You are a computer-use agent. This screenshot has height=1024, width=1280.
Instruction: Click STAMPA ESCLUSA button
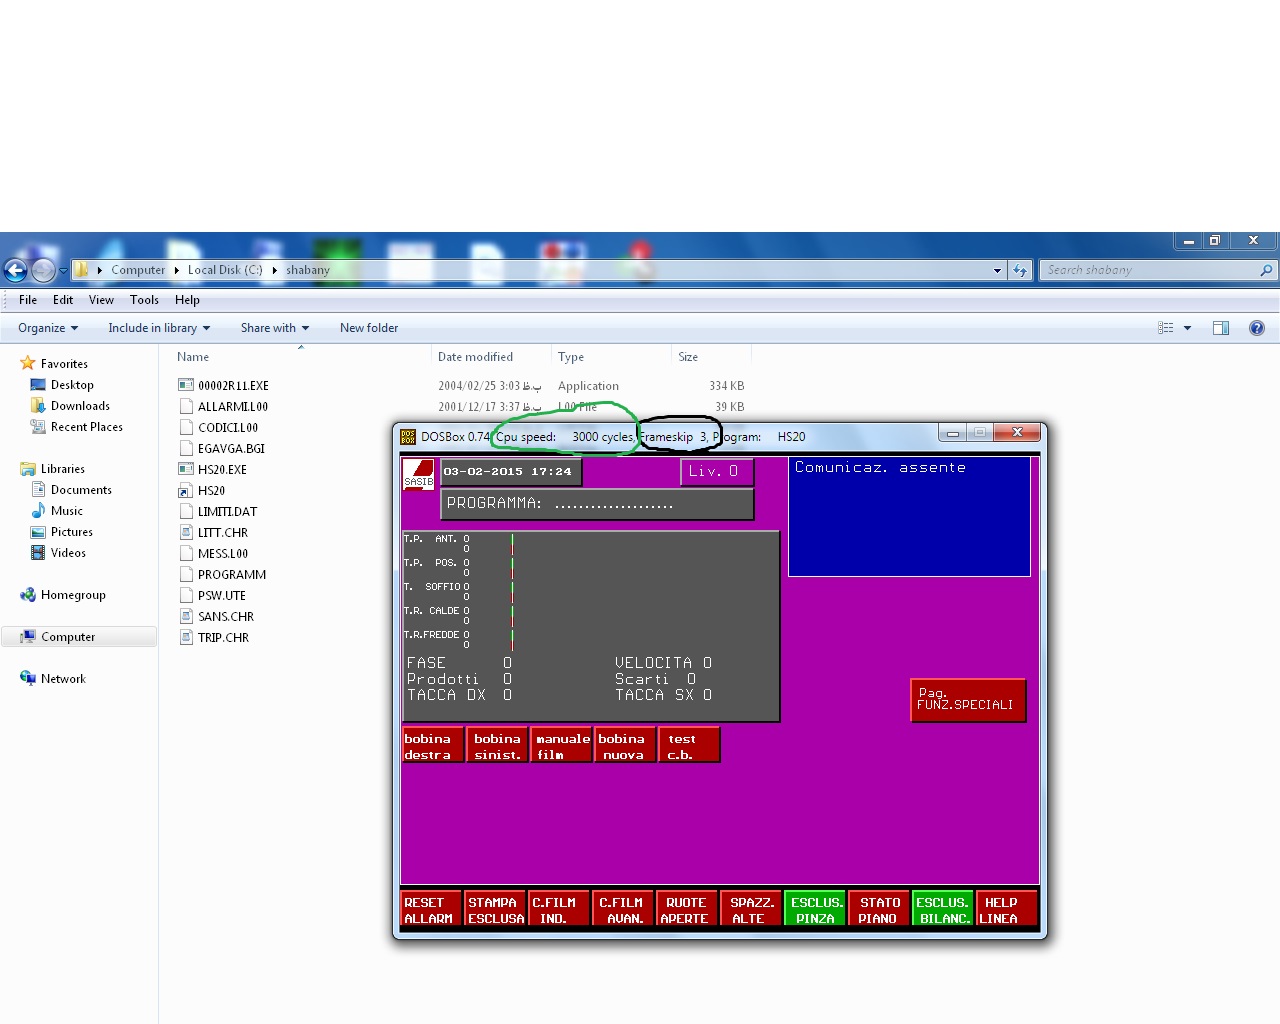tap(495, 910)
